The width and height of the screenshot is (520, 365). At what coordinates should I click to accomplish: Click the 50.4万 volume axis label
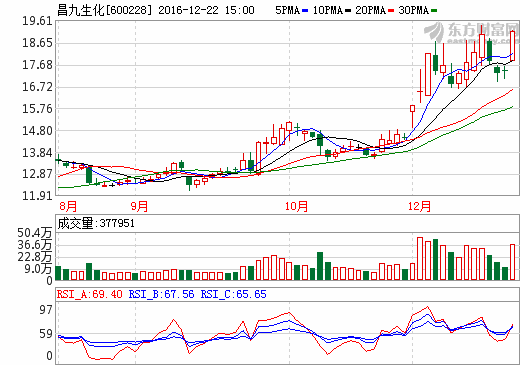point(35,233)
